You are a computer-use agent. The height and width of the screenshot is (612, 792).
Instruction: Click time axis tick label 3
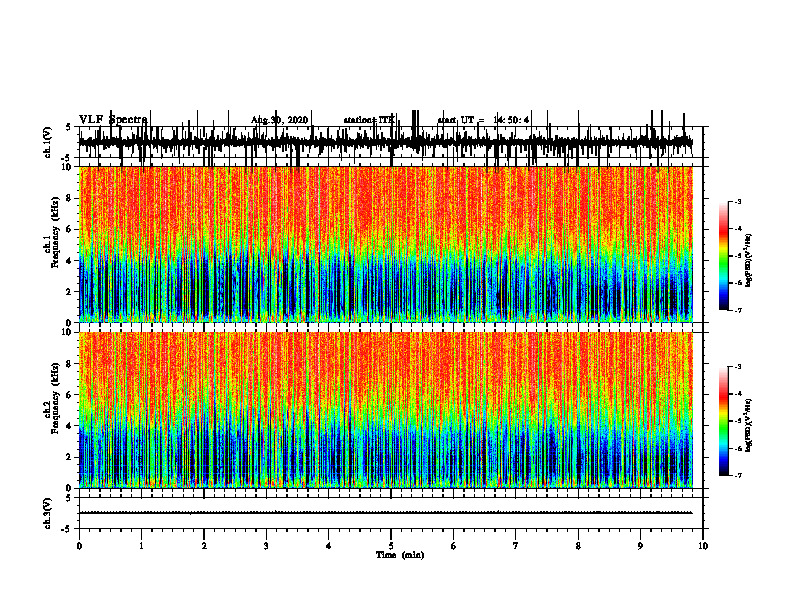[266, 546]
